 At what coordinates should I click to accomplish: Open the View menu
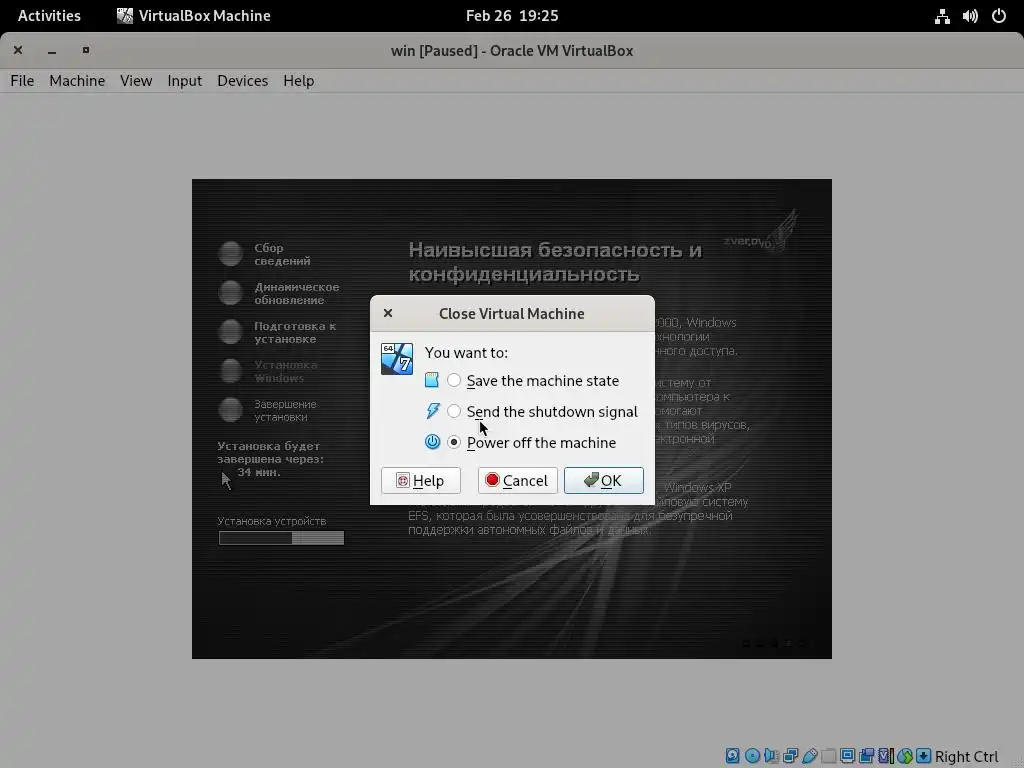(136, 80)
